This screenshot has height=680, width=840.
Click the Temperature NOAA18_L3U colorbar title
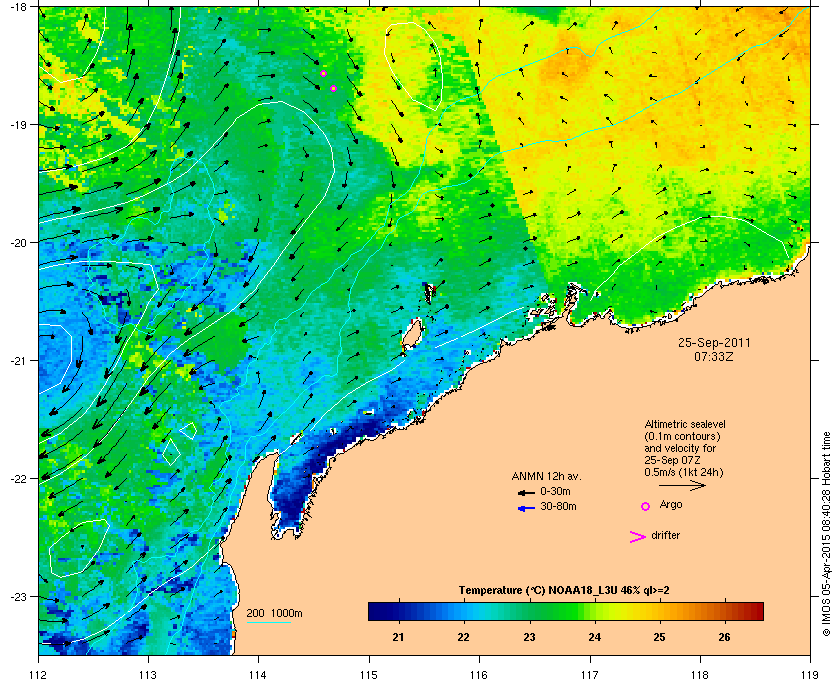tap(564, 590)
